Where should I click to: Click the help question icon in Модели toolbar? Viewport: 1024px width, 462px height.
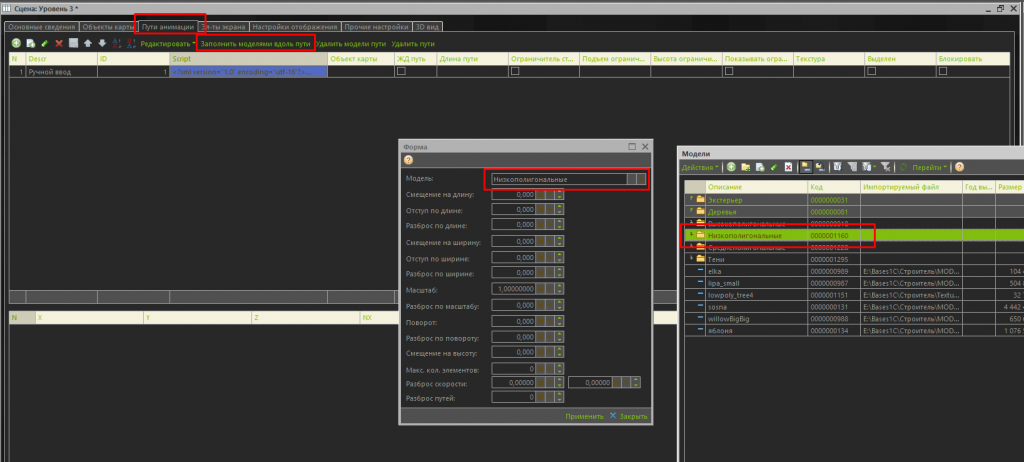[x=959, y=167]
